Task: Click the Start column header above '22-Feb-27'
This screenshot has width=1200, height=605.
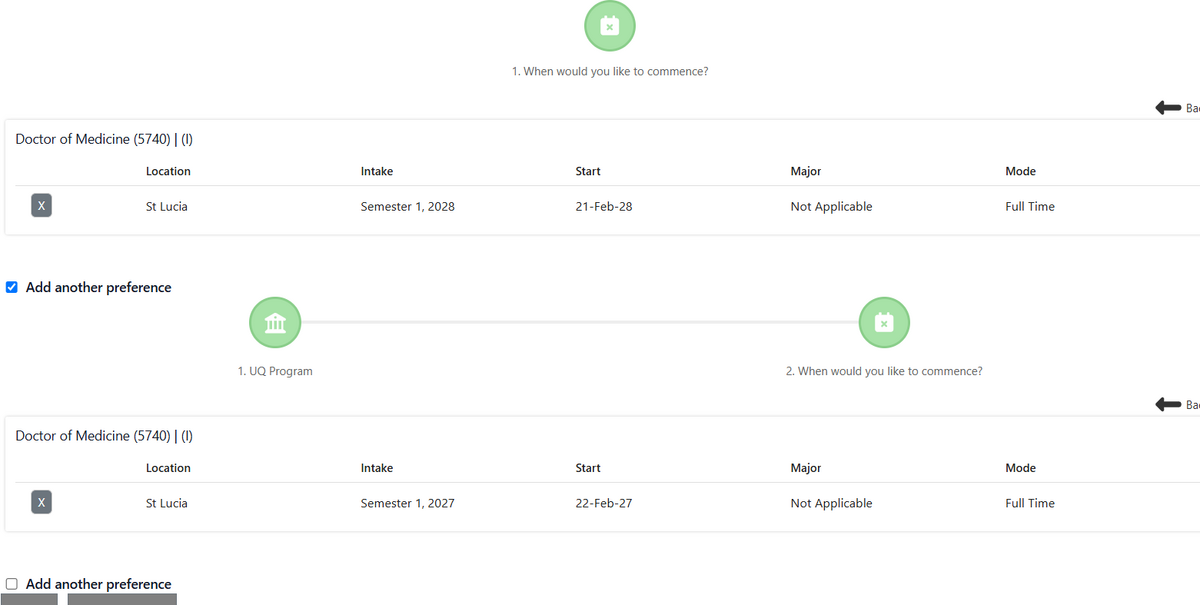Action: pyautogui.click(x=588, y=468)
